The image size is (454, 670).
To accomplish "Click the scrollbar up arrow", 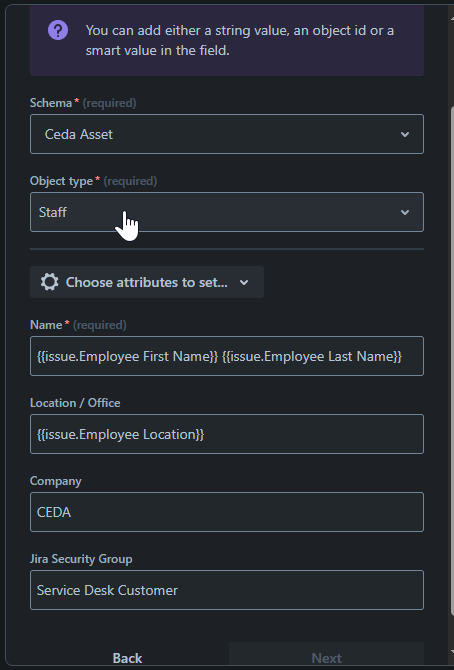I will [451, 18].
